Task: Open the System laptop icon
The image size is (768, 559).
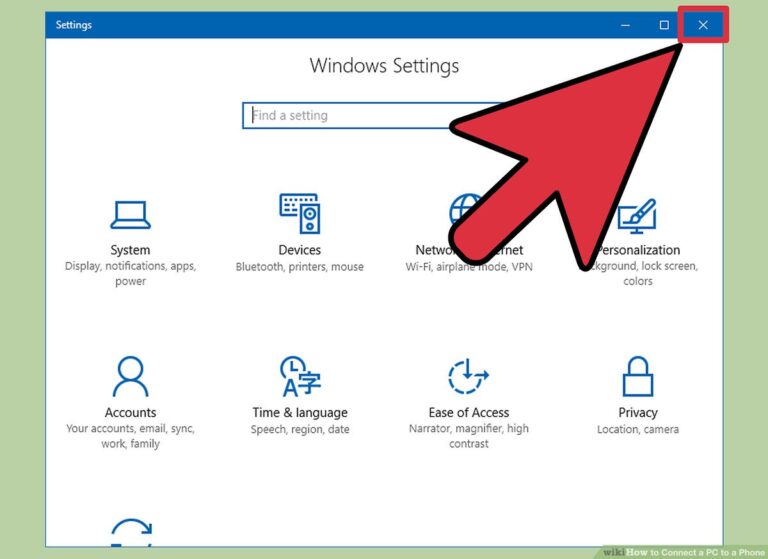Action: point(130,215)
